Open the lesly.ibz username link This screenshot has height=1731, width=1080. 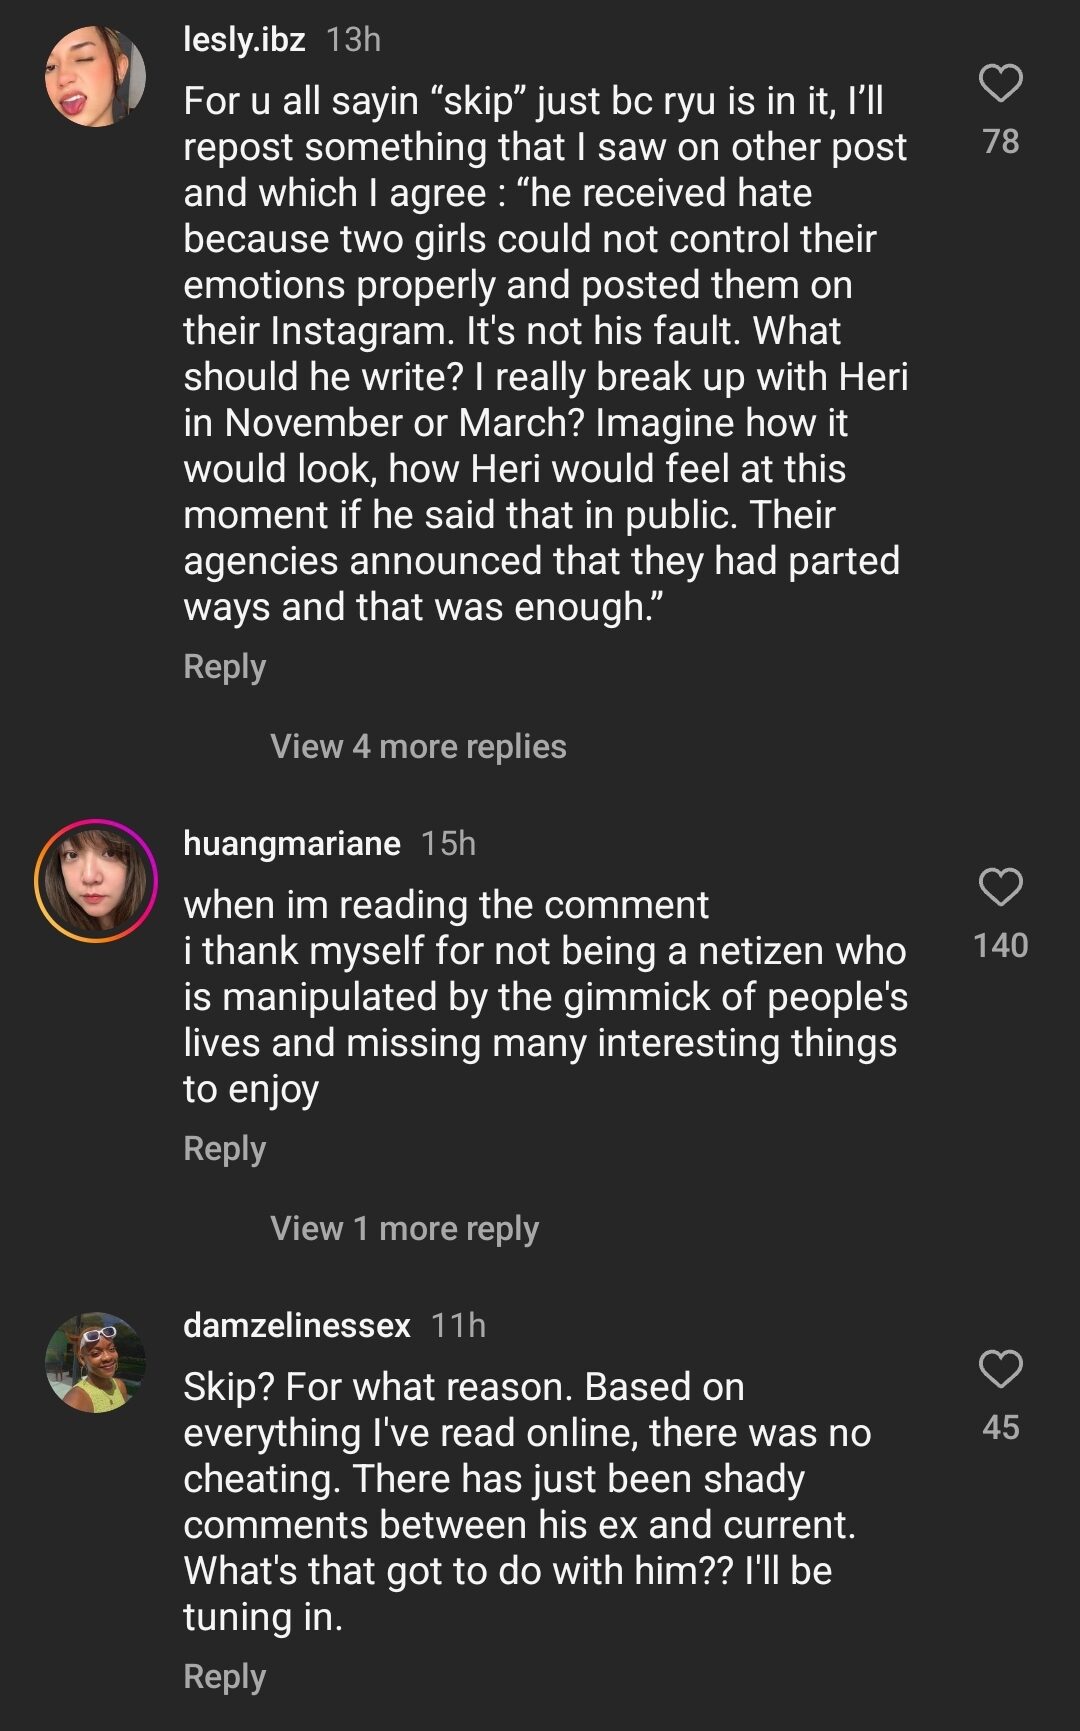[x=244, y=39]
